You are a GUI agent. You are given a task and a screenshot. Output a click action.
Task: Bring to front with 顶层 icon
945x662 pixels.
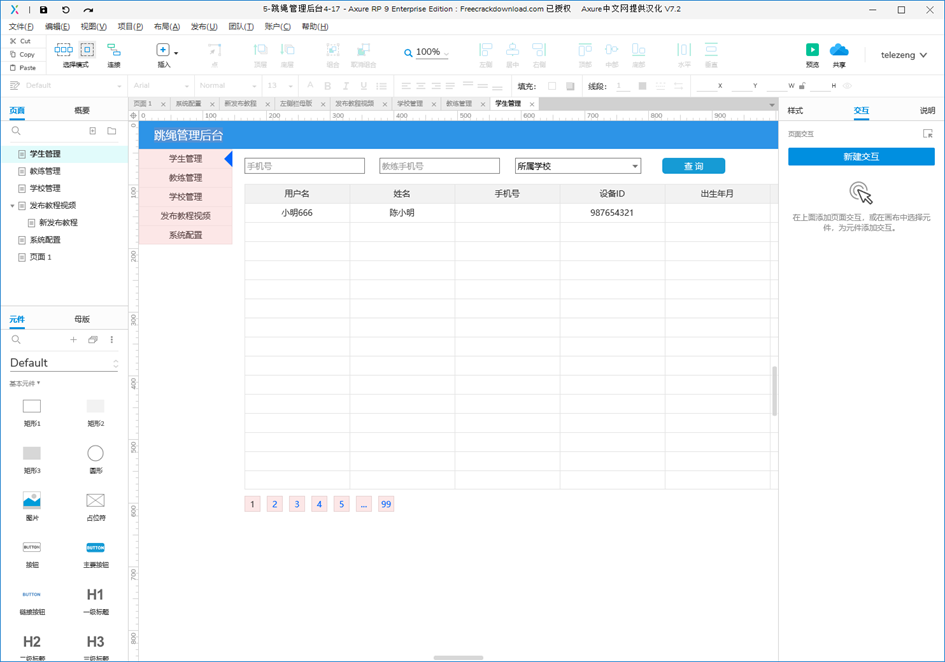click(x=260, y=49)
